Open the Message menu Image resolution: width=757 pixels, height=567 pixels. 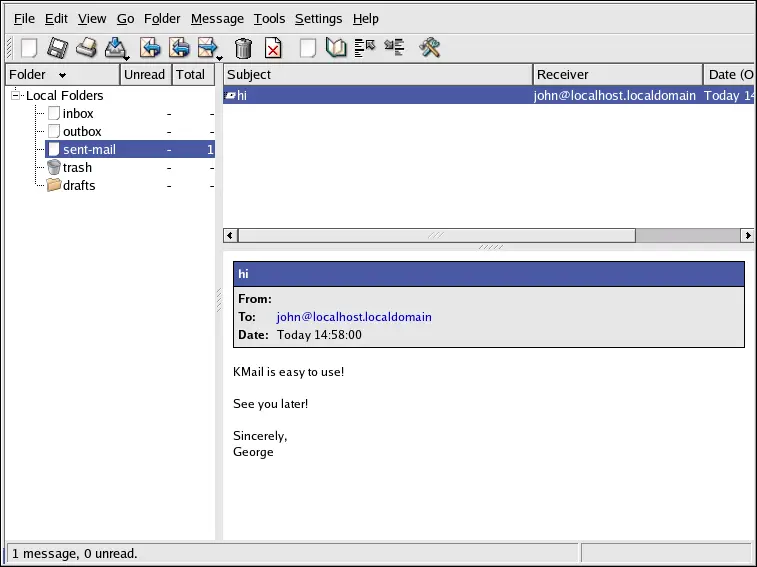[x=217, y=19]
